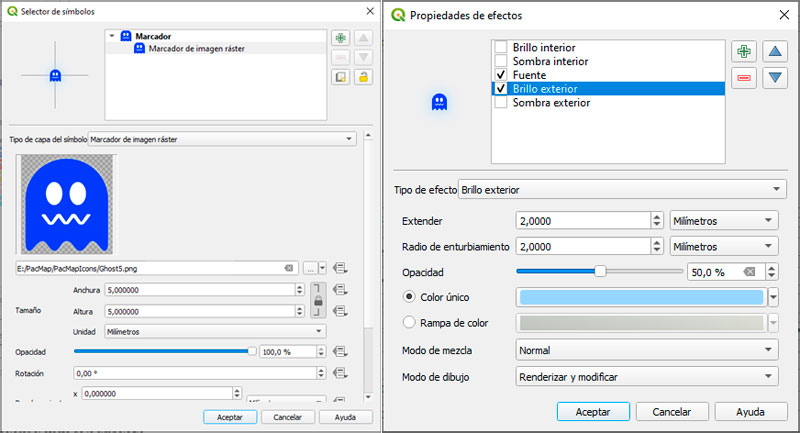This screenshot has width=800, height=433.
Task: Toggle the symbol layer color lock icon
Action: (x=363, y=77)
